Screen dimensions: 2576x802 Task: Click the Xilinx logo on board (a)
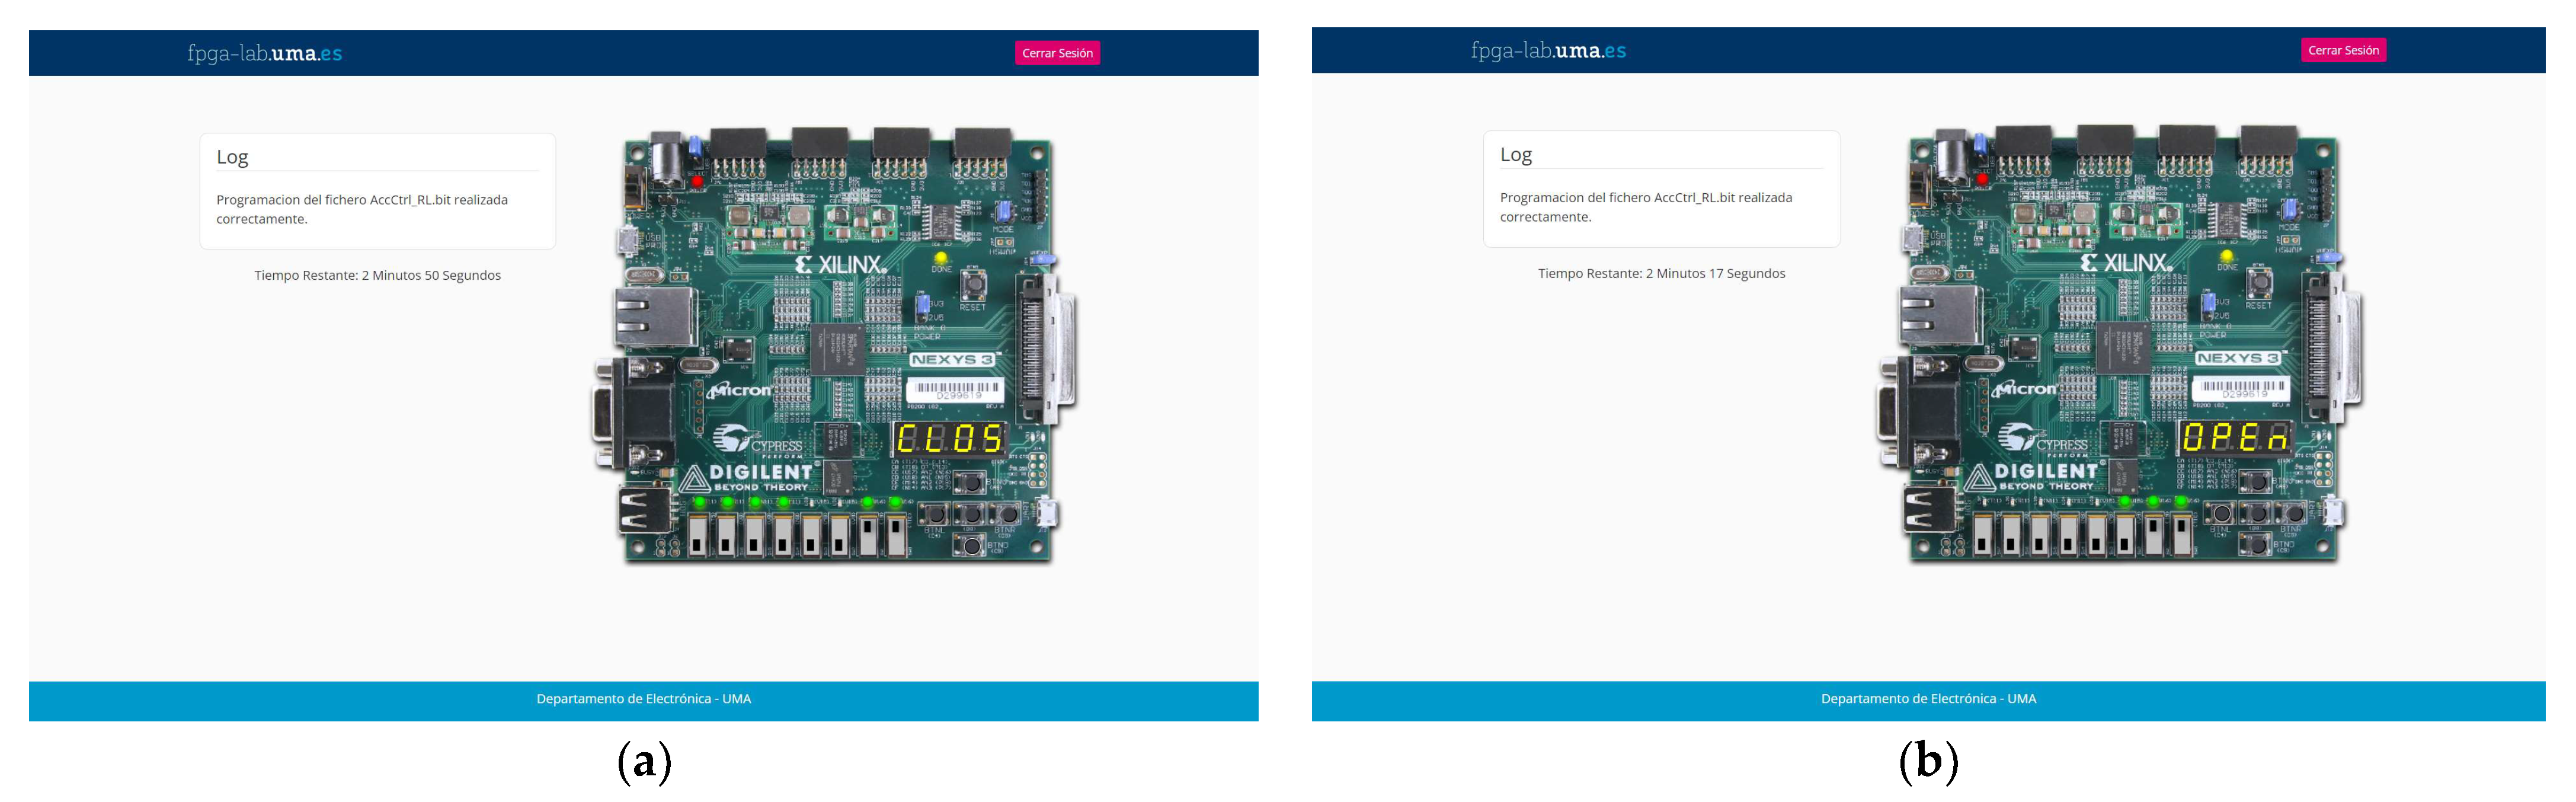pyautogui.click(x=841, y=265)
